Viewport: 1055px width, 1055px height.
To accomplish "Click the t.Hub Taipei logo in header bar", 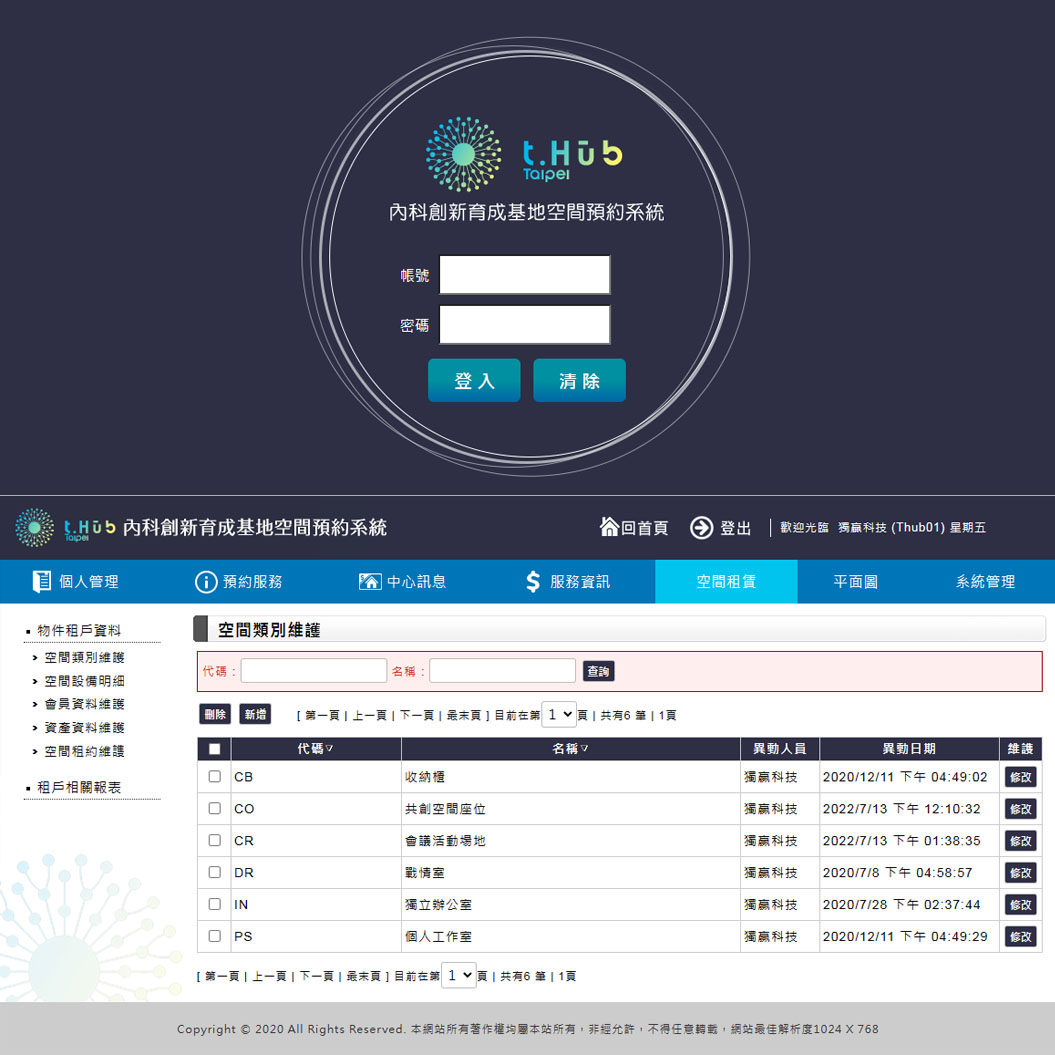I will pyautogui.click(x=65, y=528).
